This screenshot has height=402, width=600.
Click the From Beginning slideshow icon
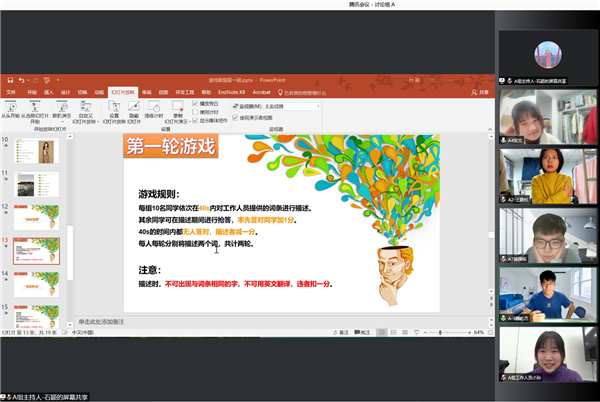(10, 106)
